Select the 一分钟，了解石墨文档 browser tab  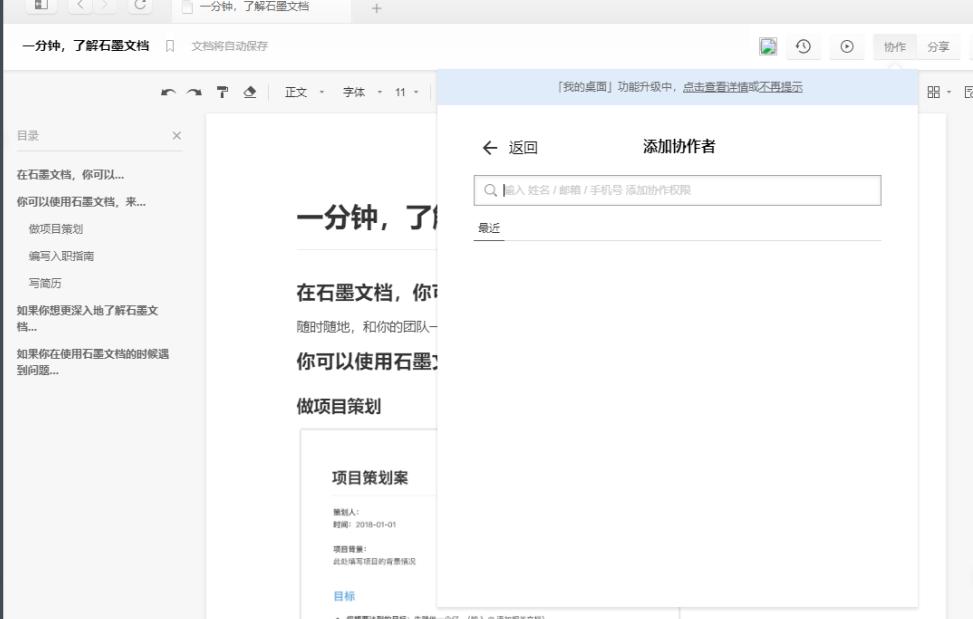pyautogui.click(x=261, y=7)
